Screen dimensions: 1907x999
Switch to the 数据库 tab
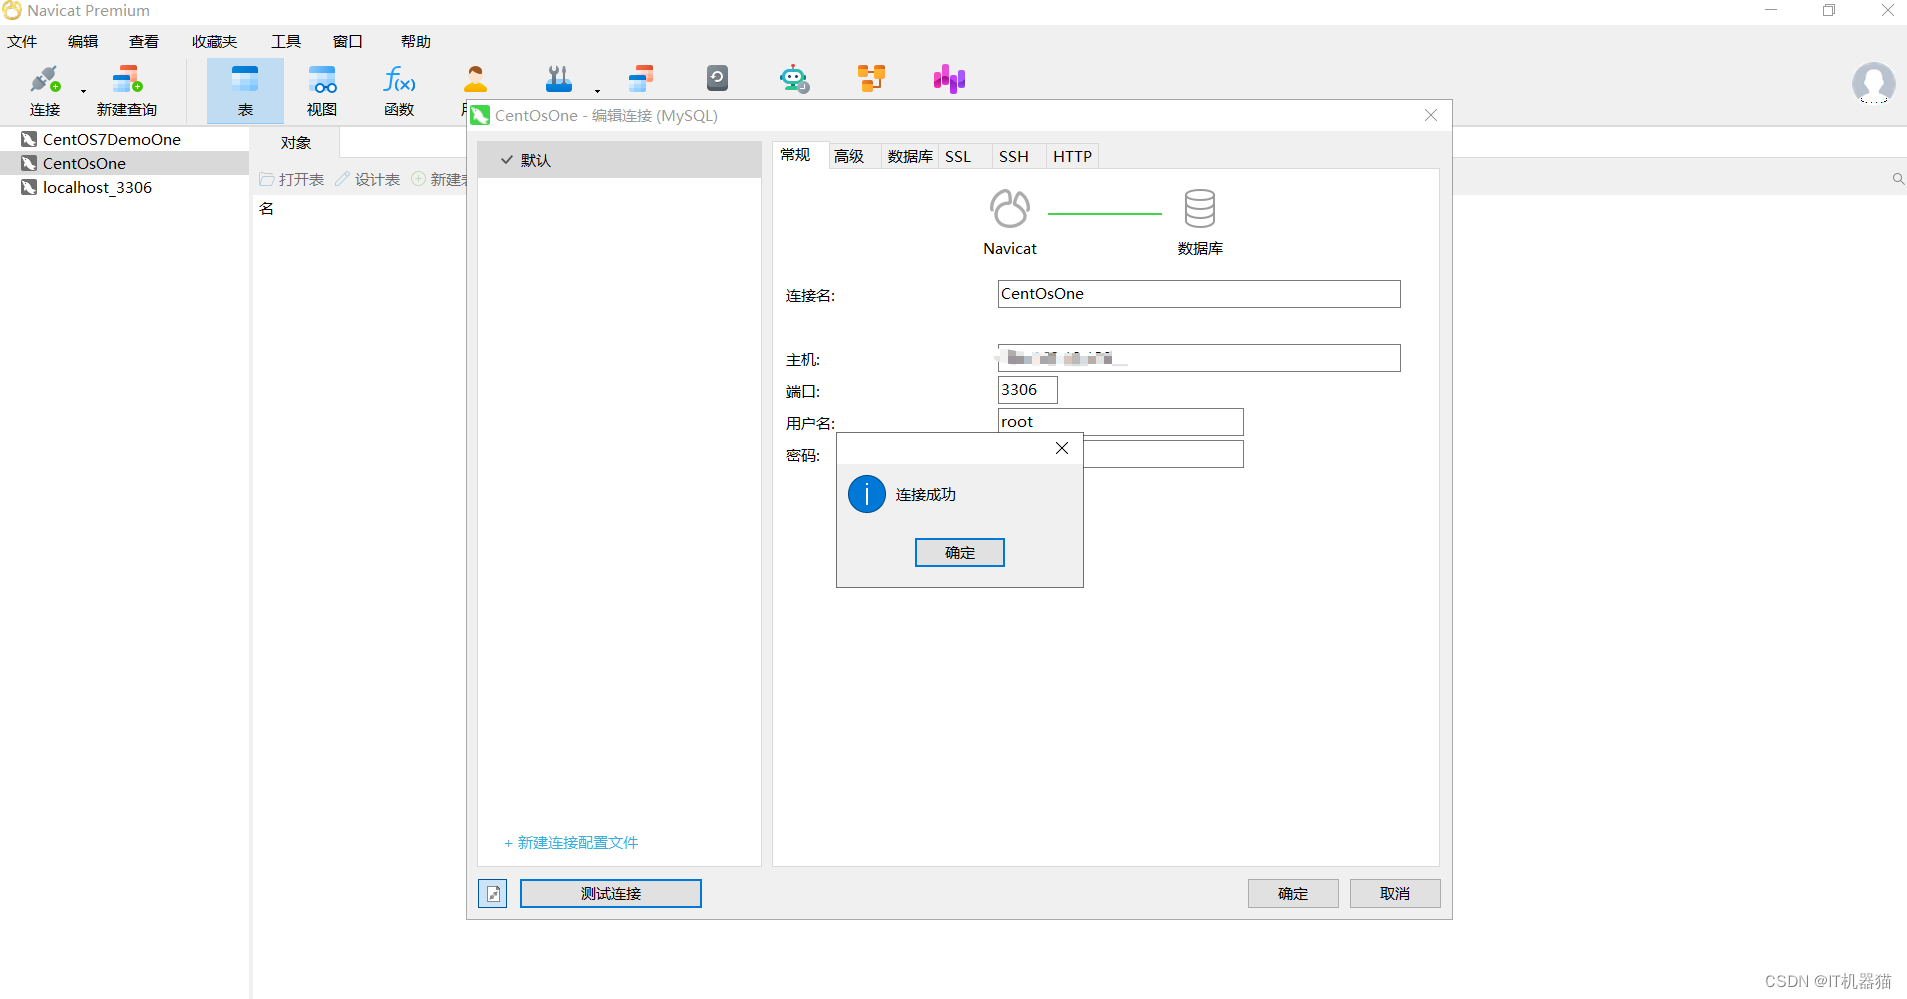pos(910,157)
